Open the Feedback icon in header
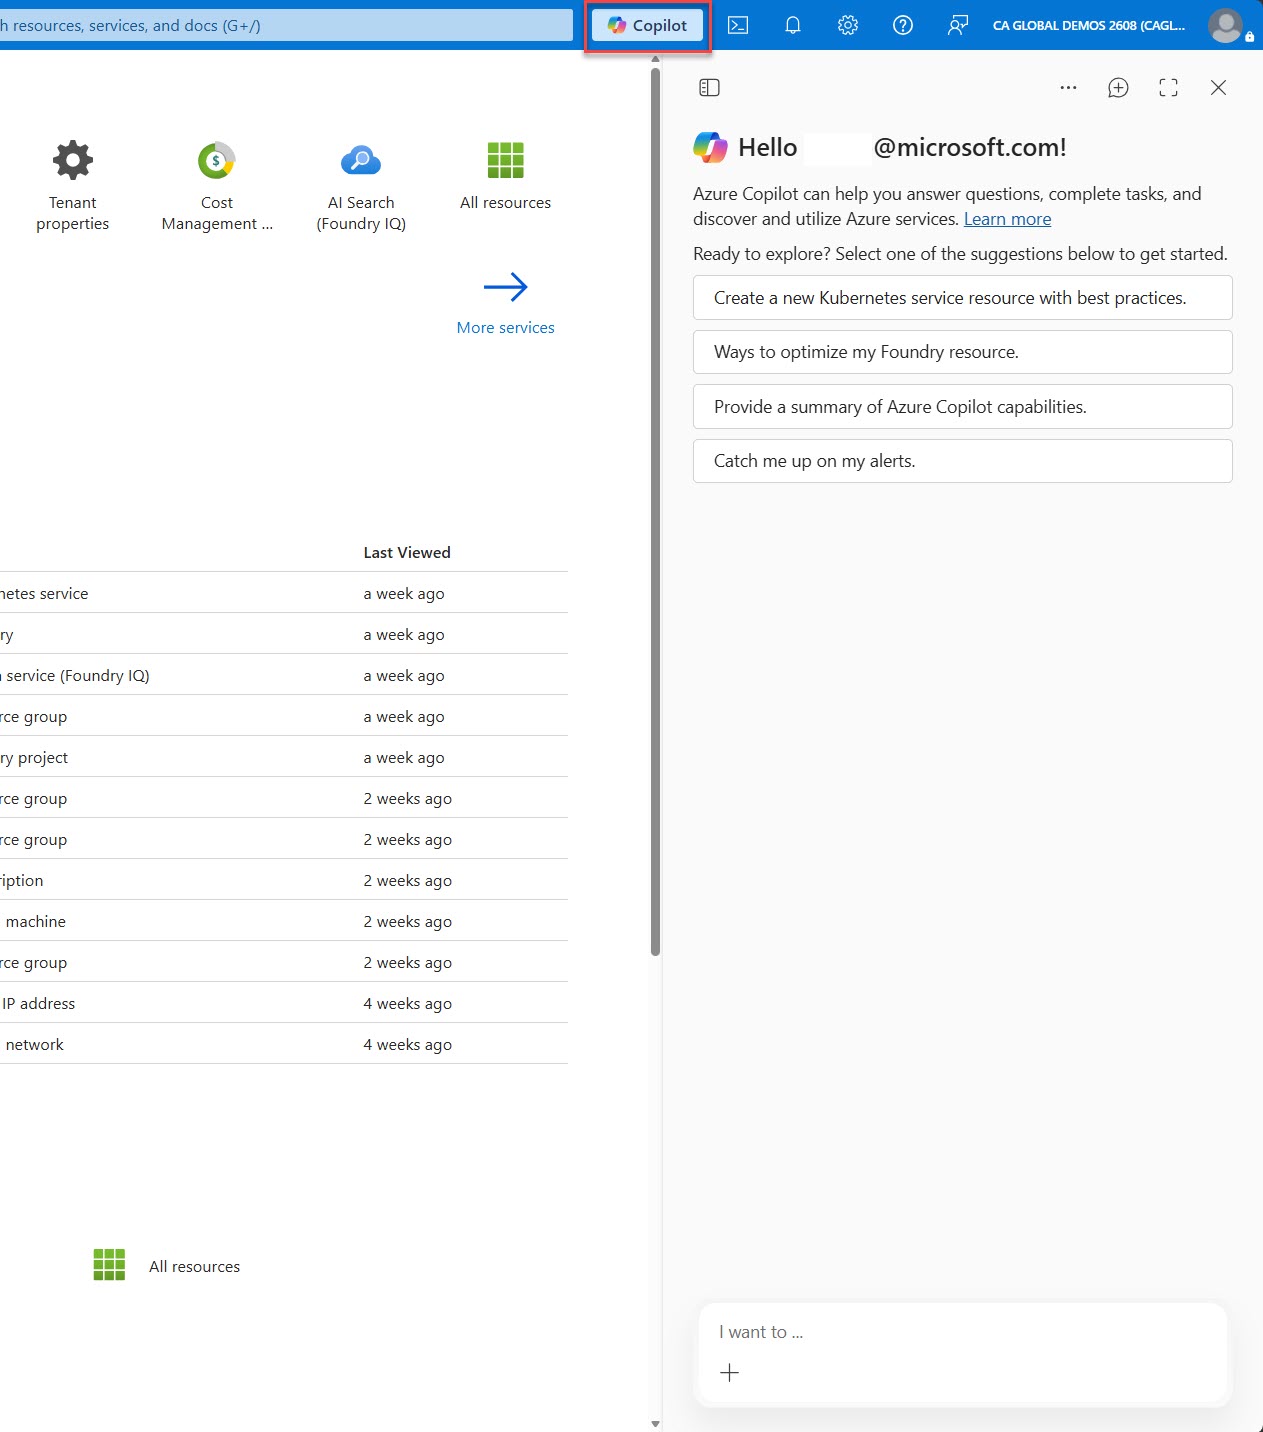The height and width of the screenshot is (1432, 1263). 958,25
